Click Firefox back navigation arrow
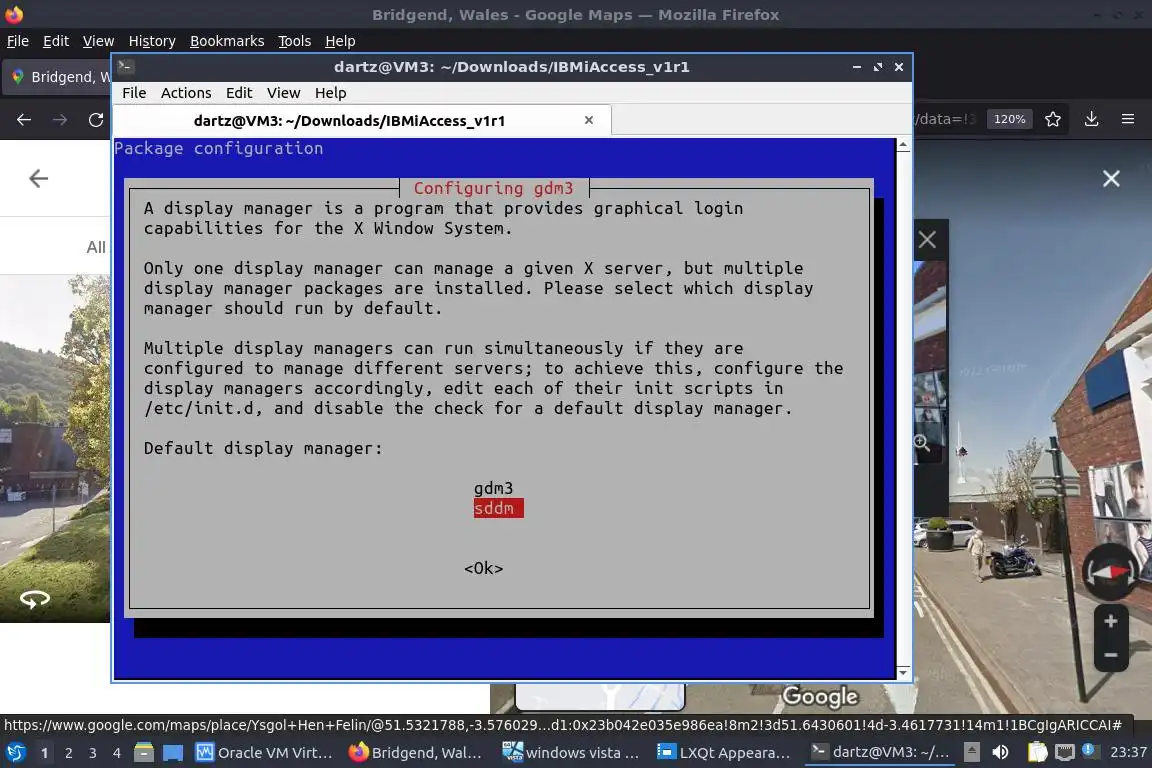 (x=24, y=120)
